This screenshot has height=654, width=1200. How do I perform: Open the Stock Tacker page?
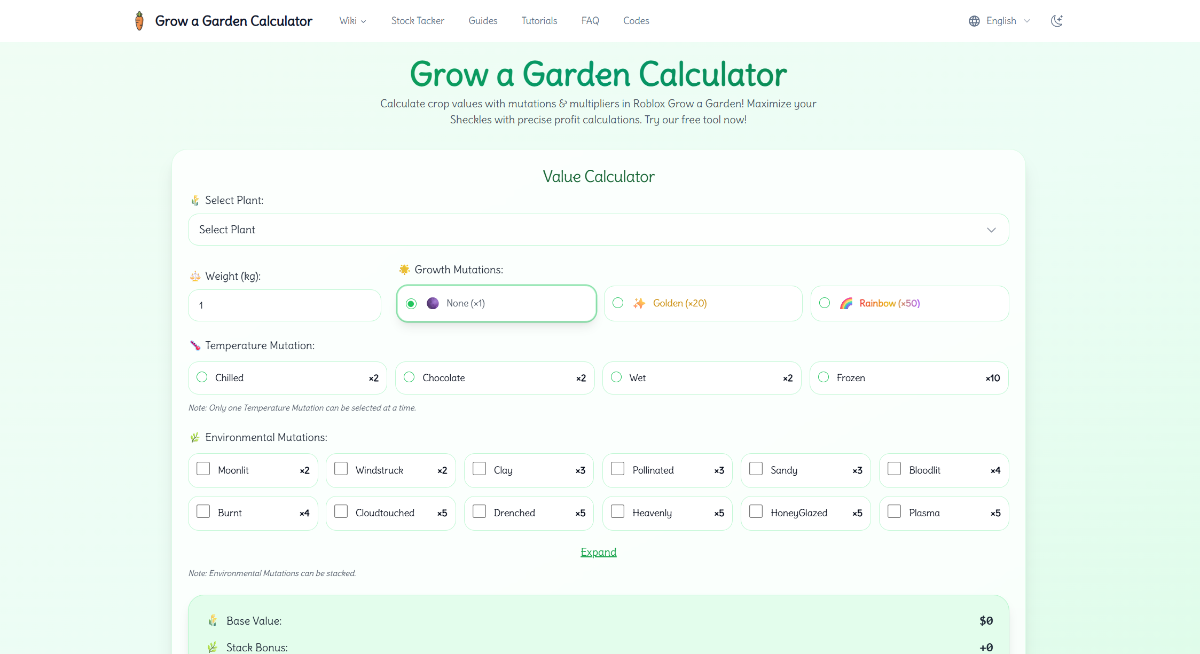[x=417, y=20]
